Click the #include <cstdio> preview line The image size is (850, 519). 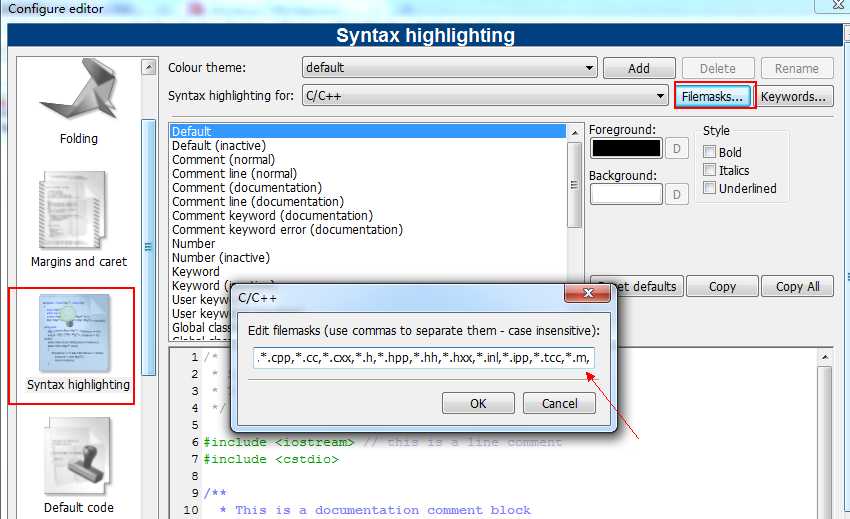(271, 459)
